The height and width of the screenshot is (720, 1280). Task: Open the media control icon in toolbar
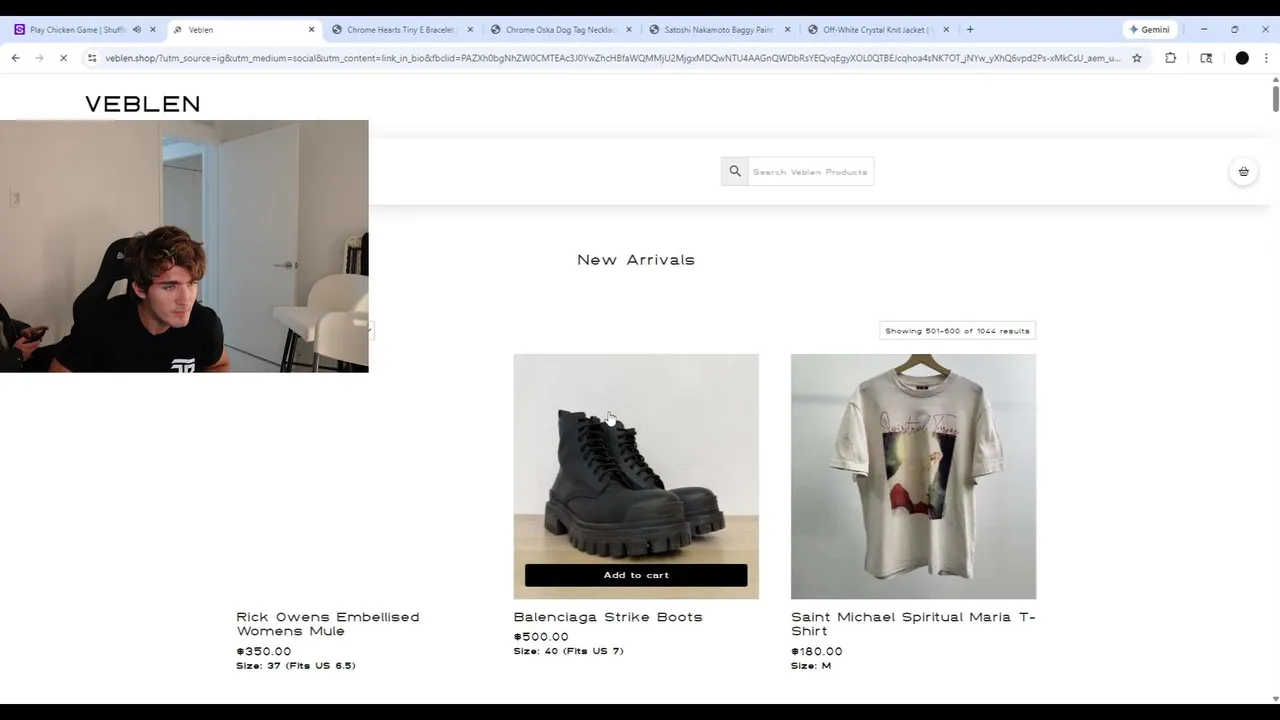point(1206,58)
